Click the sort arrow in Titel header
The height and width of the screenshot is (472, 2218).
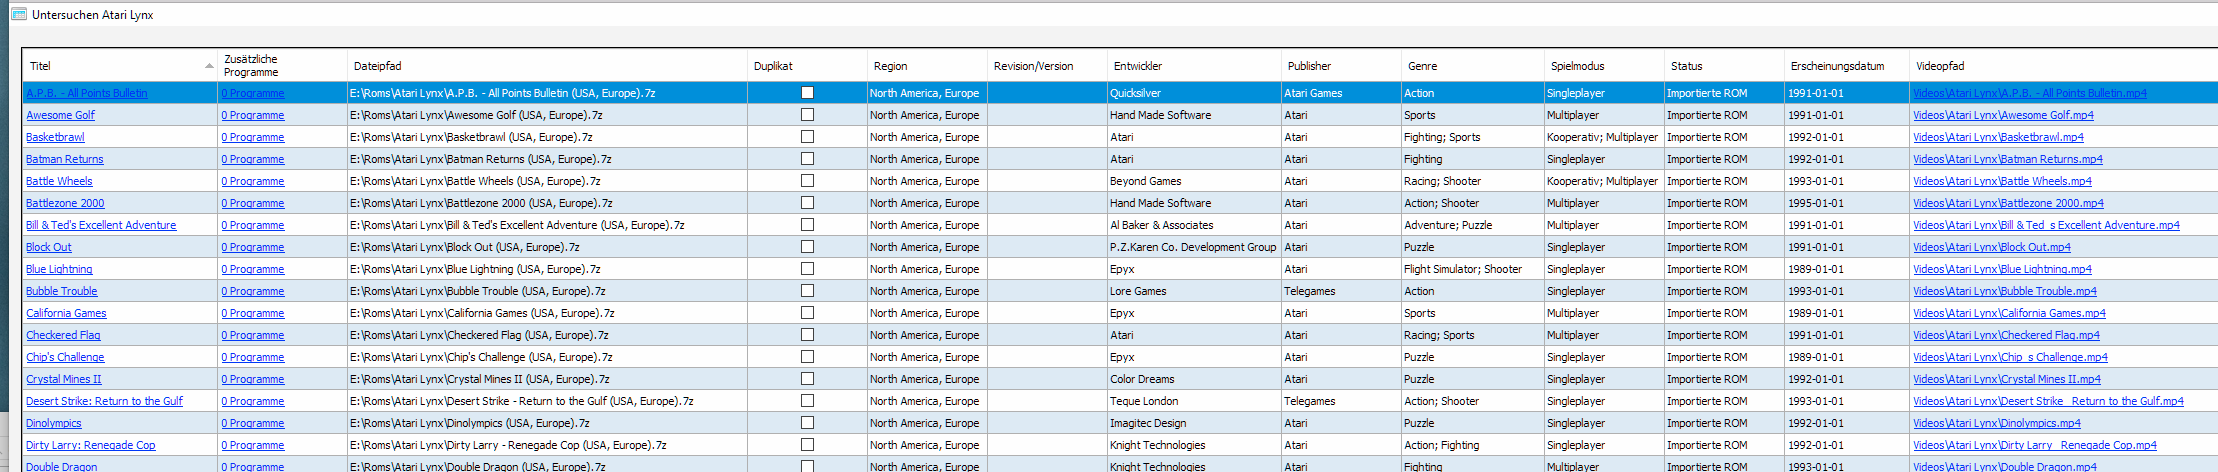click(209, 66)
